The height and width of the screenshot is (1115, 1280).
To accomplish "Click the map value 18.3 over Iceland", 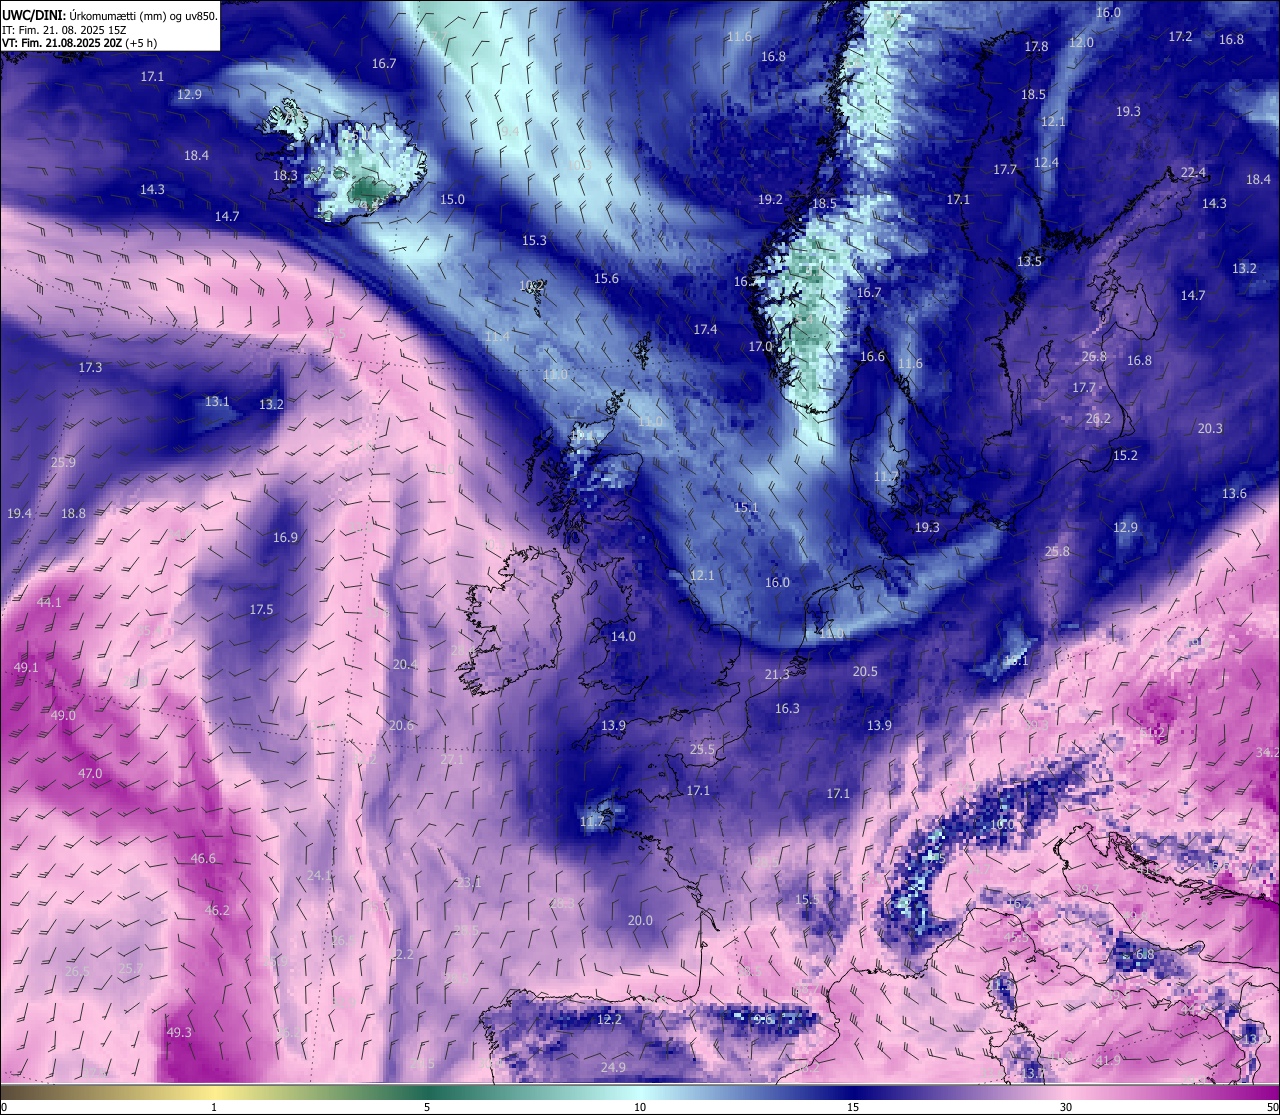I will (x=285, y=175).
